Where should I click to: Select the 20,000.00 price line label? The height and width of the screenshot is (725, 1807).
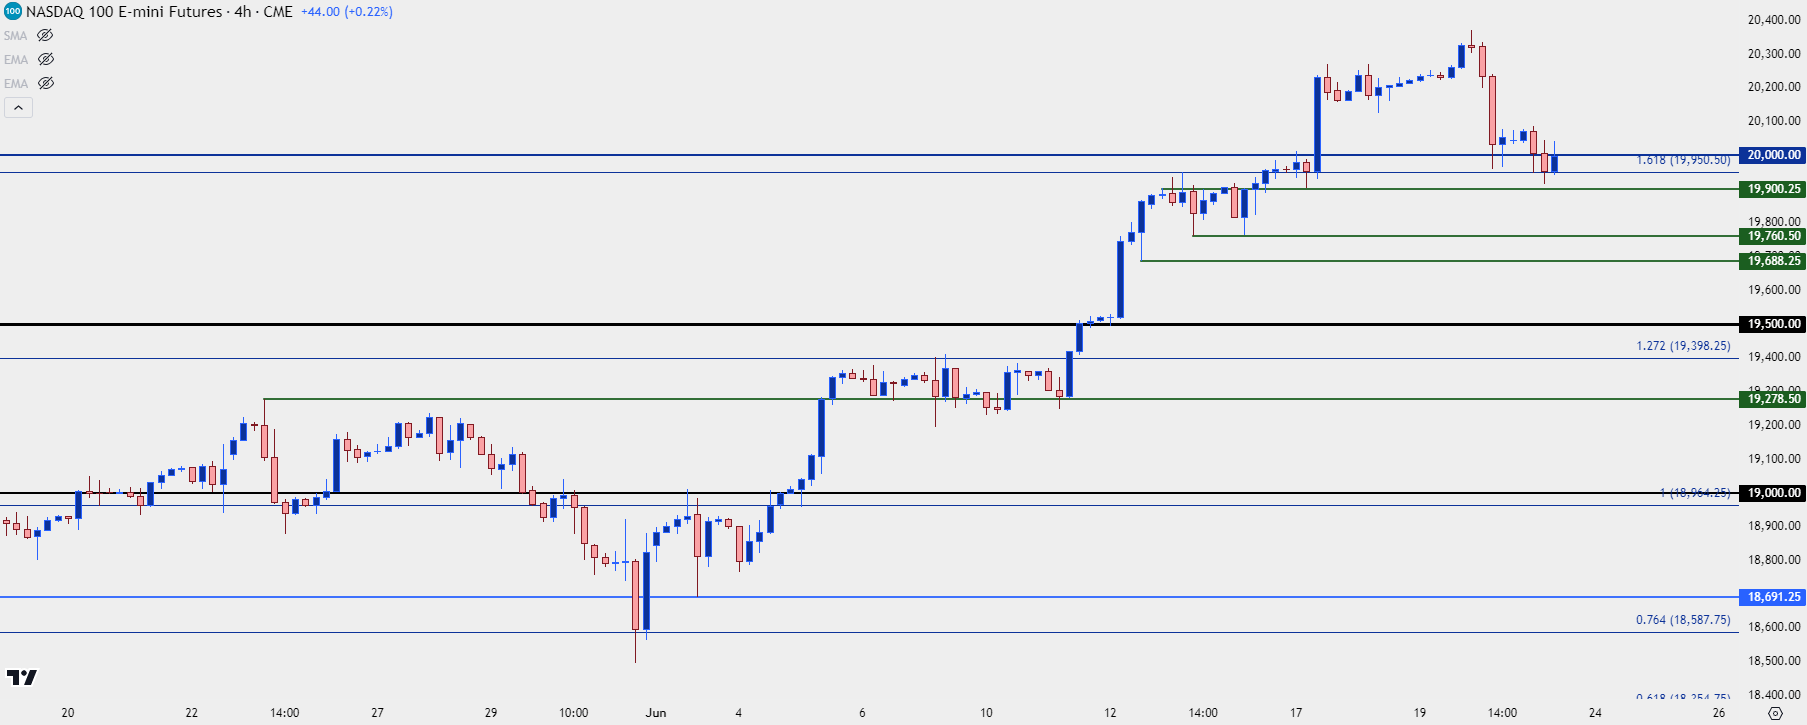click(x=1774, y=155)
